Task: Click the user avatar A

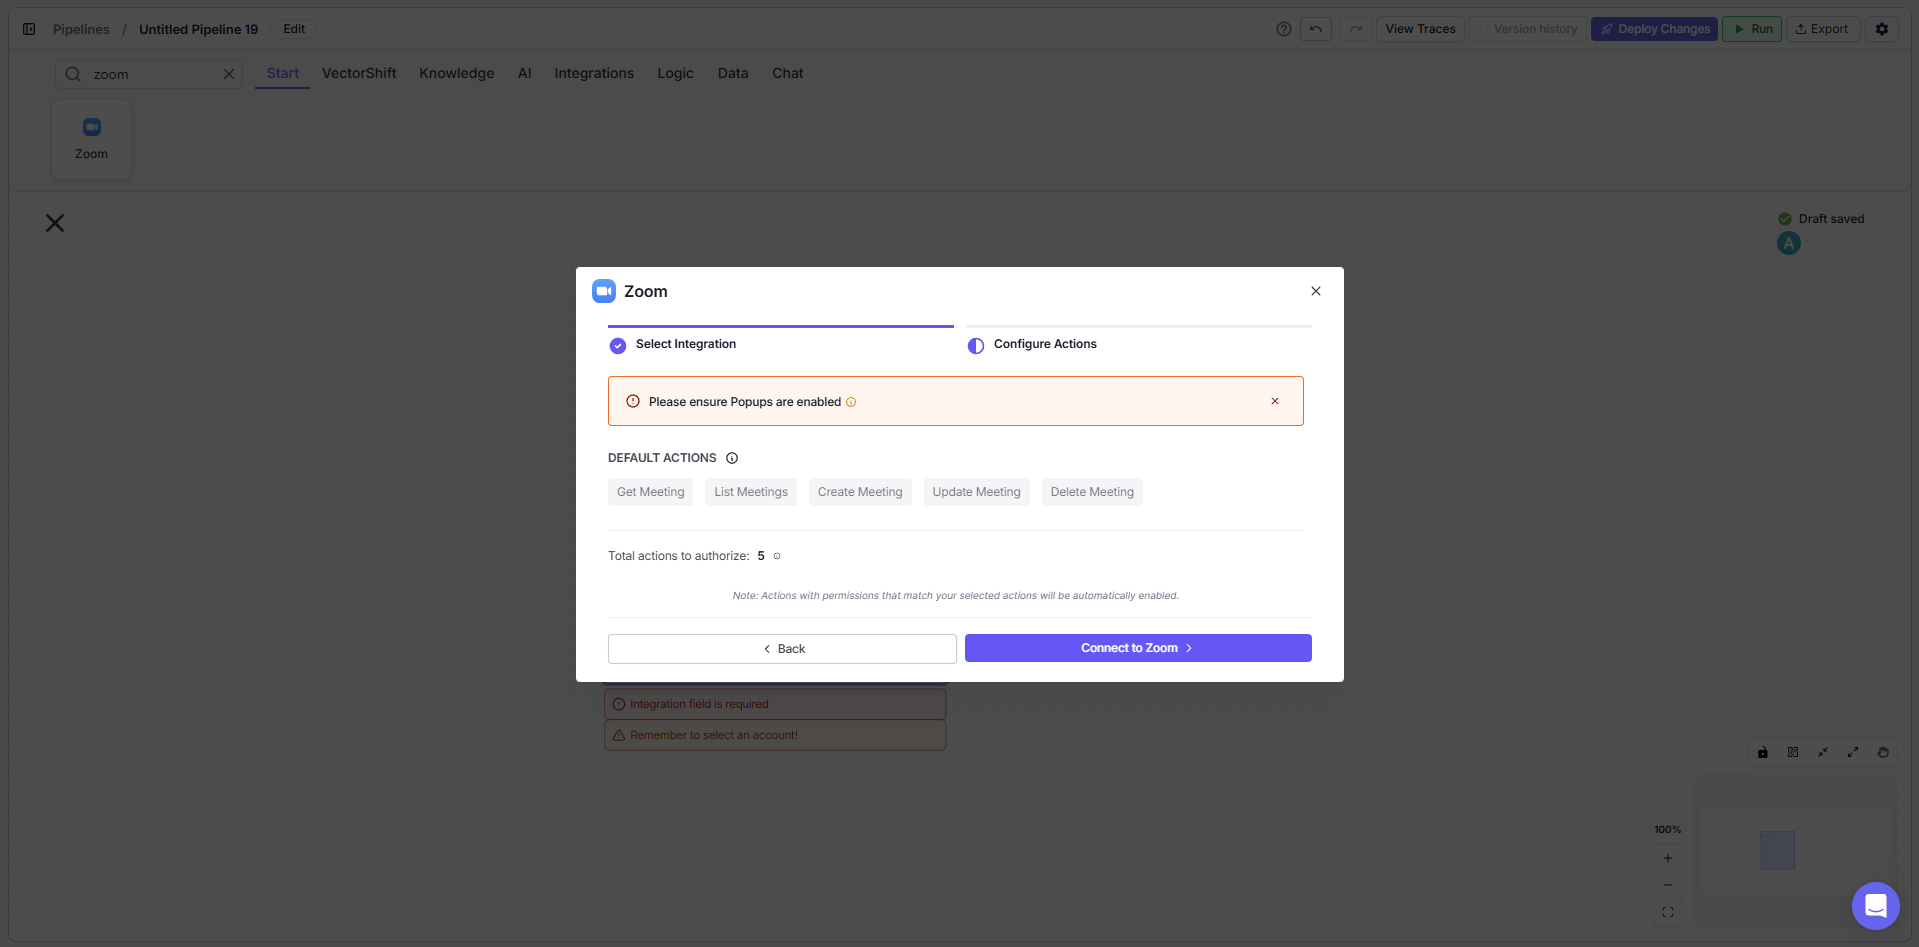Action: (x=1789, y=243)
